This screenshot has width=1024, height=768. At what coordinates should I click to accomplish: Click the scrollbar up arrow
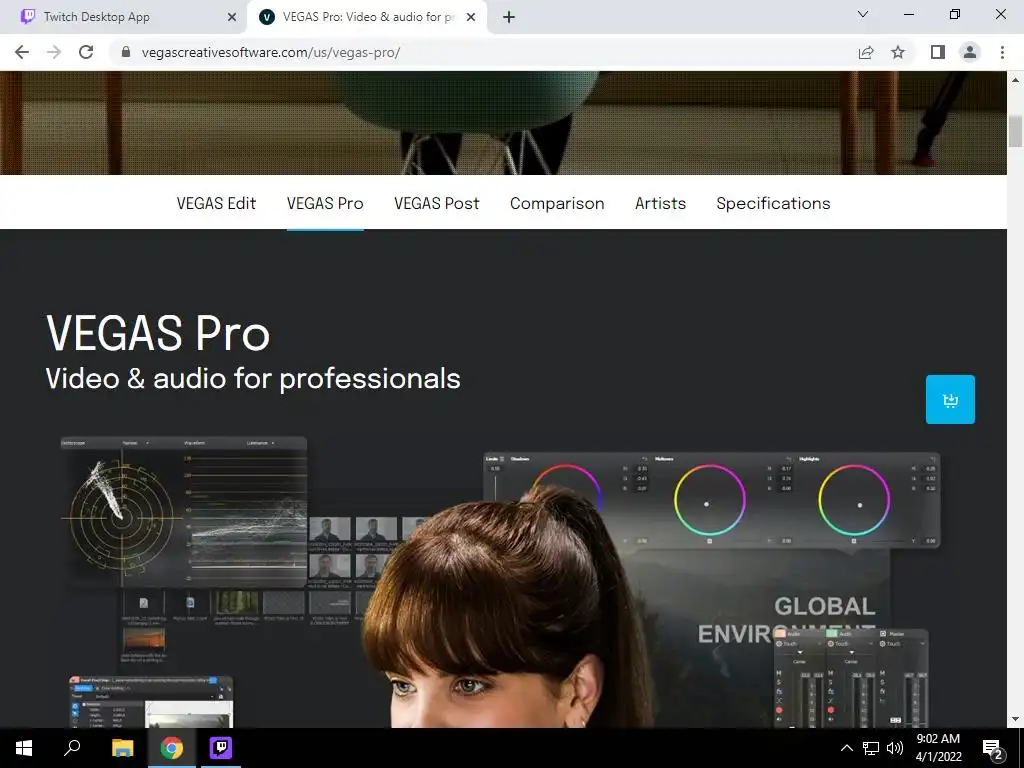tap(1015, 80)
